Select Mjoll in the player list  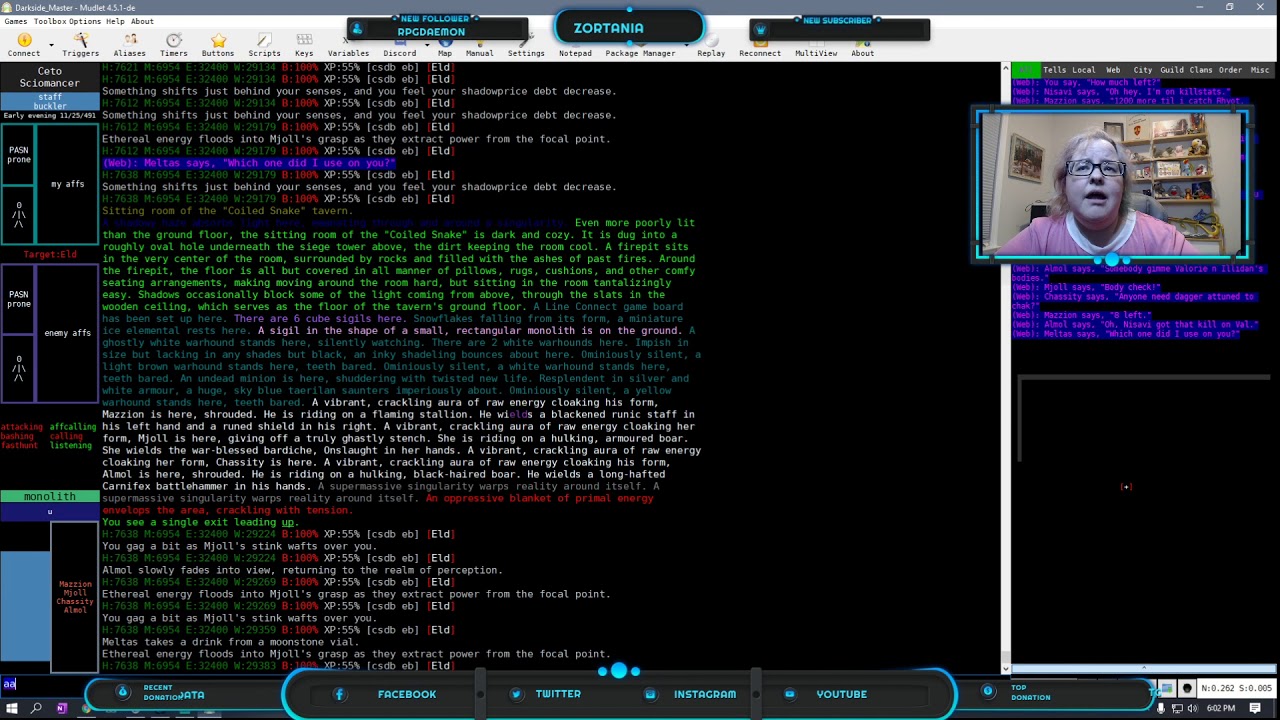(x=75, y=593)
